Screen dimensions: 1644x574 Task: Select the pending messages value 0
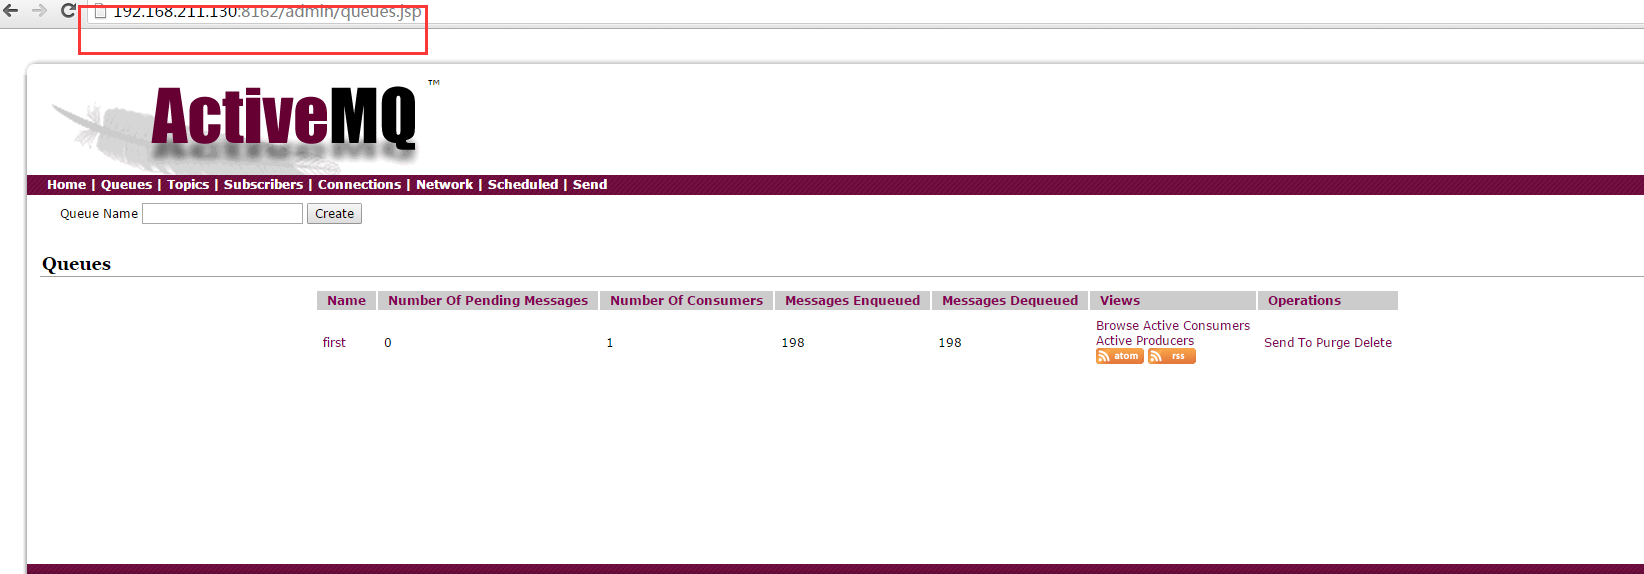(388, 343)
